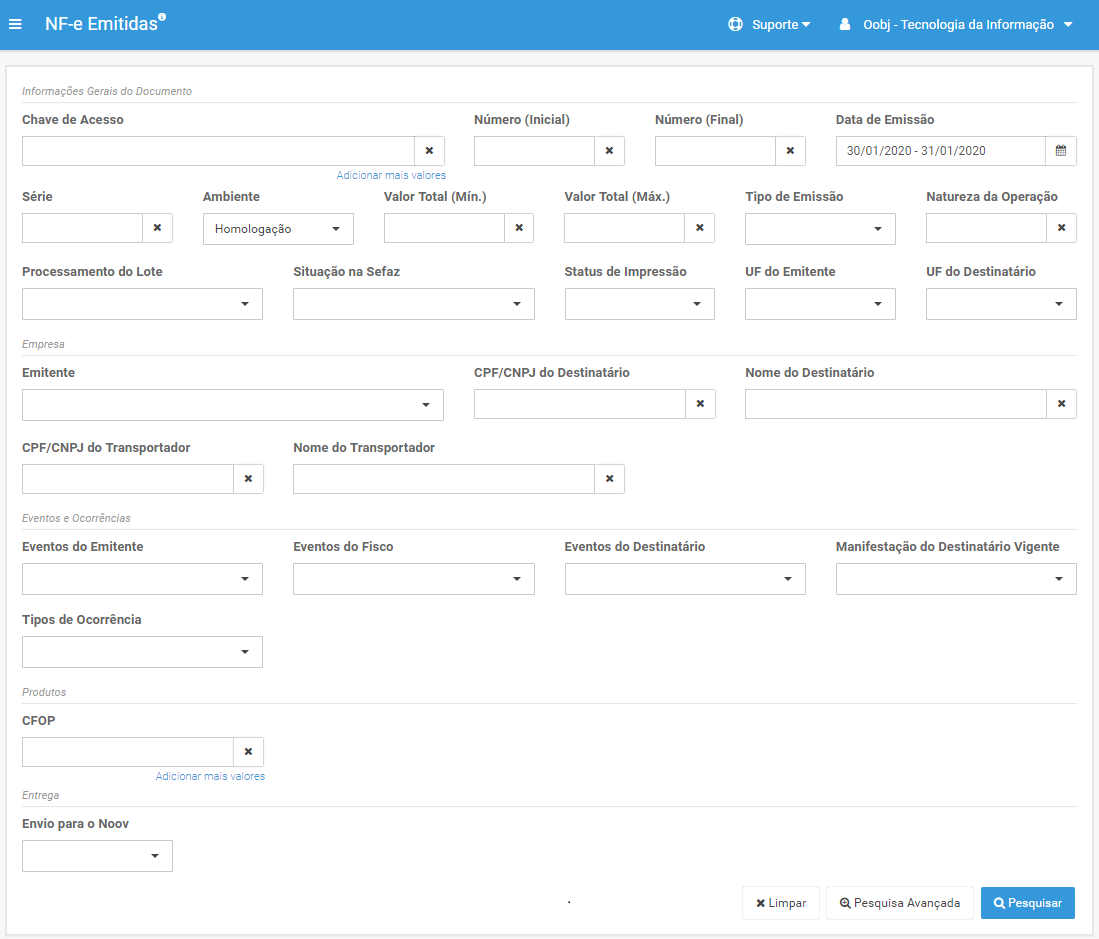1099x939 pixels.
Task: Open the UF do Destinatário dropdown
Action: 1001,304
